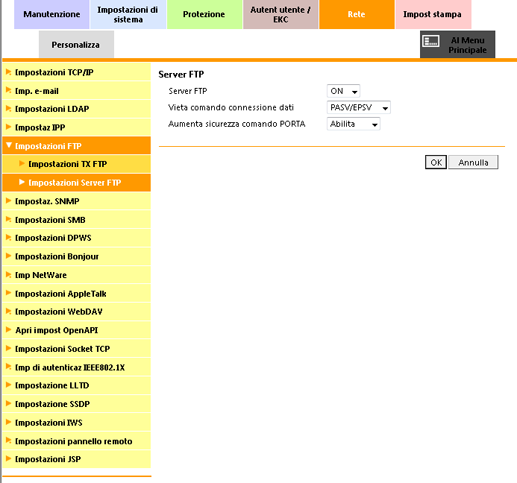This screenshot has height=483, width=517.
Task: Click arrow icon beside Impostazioni SMB
Action: [9, 219]
